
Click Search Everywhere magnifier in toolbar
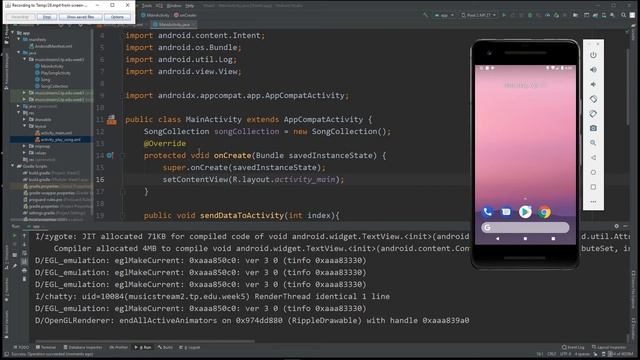coord(623,15)
